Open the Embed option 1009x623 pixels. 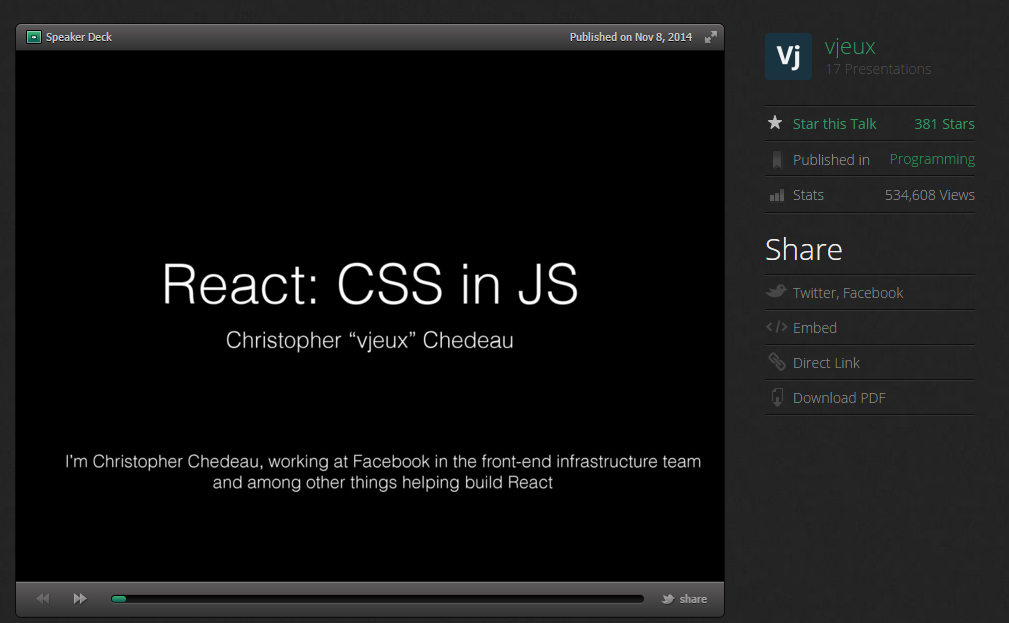pyautogui.click(x=815, y=328)
